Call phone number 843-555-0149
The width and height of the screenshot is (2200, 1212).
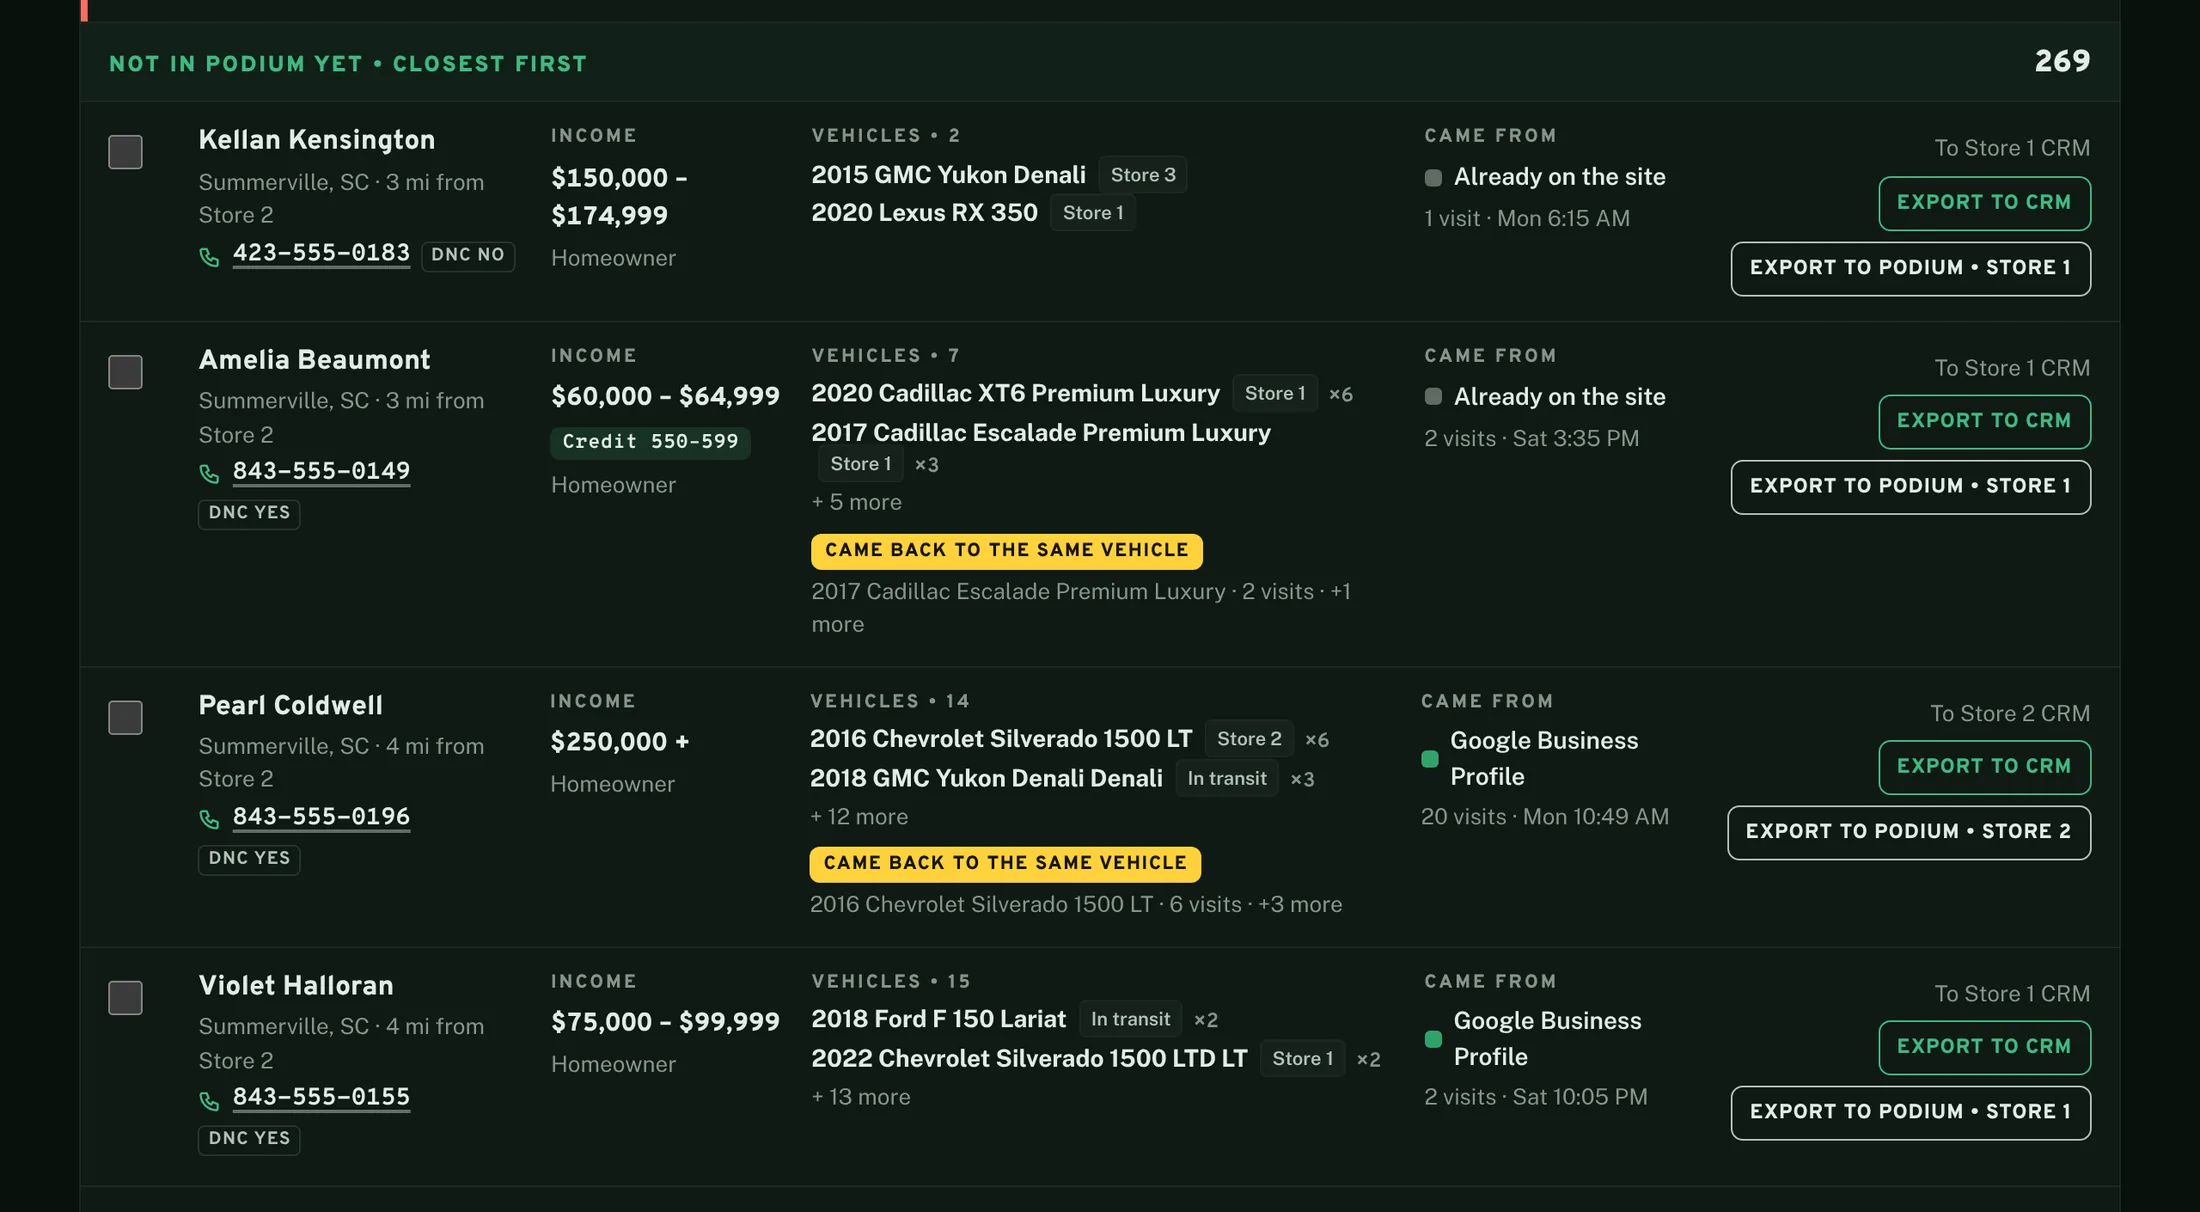321,471
